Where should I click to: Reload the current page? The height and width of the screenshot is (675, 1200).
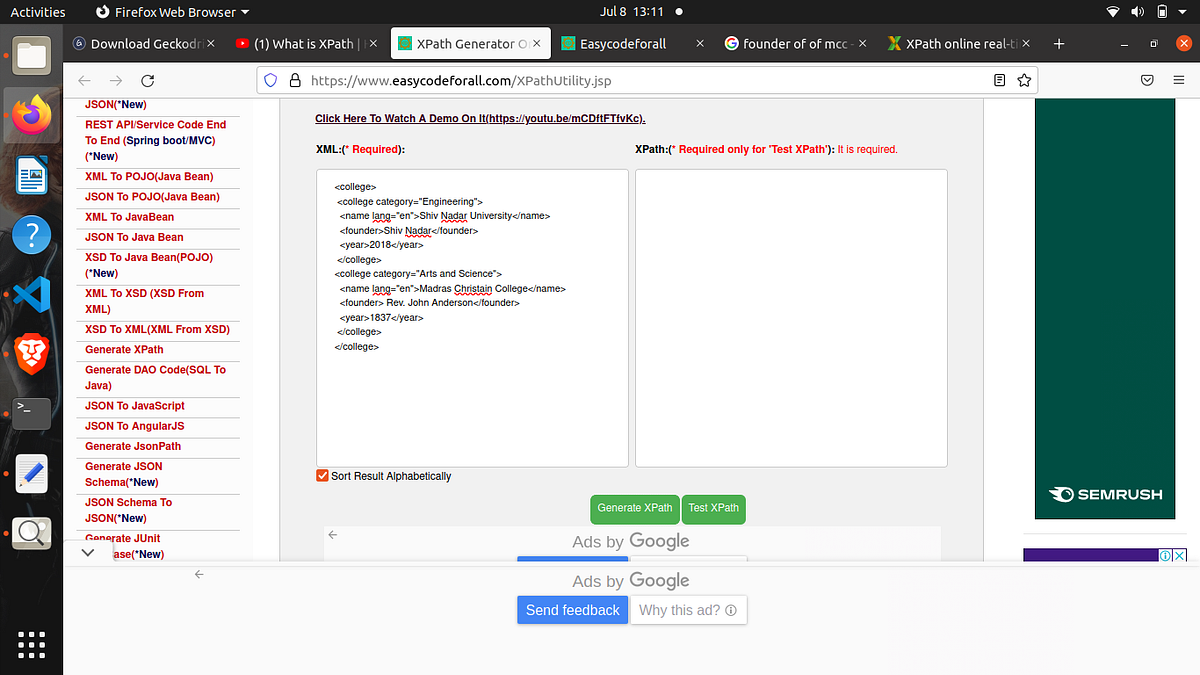[147, 80]
